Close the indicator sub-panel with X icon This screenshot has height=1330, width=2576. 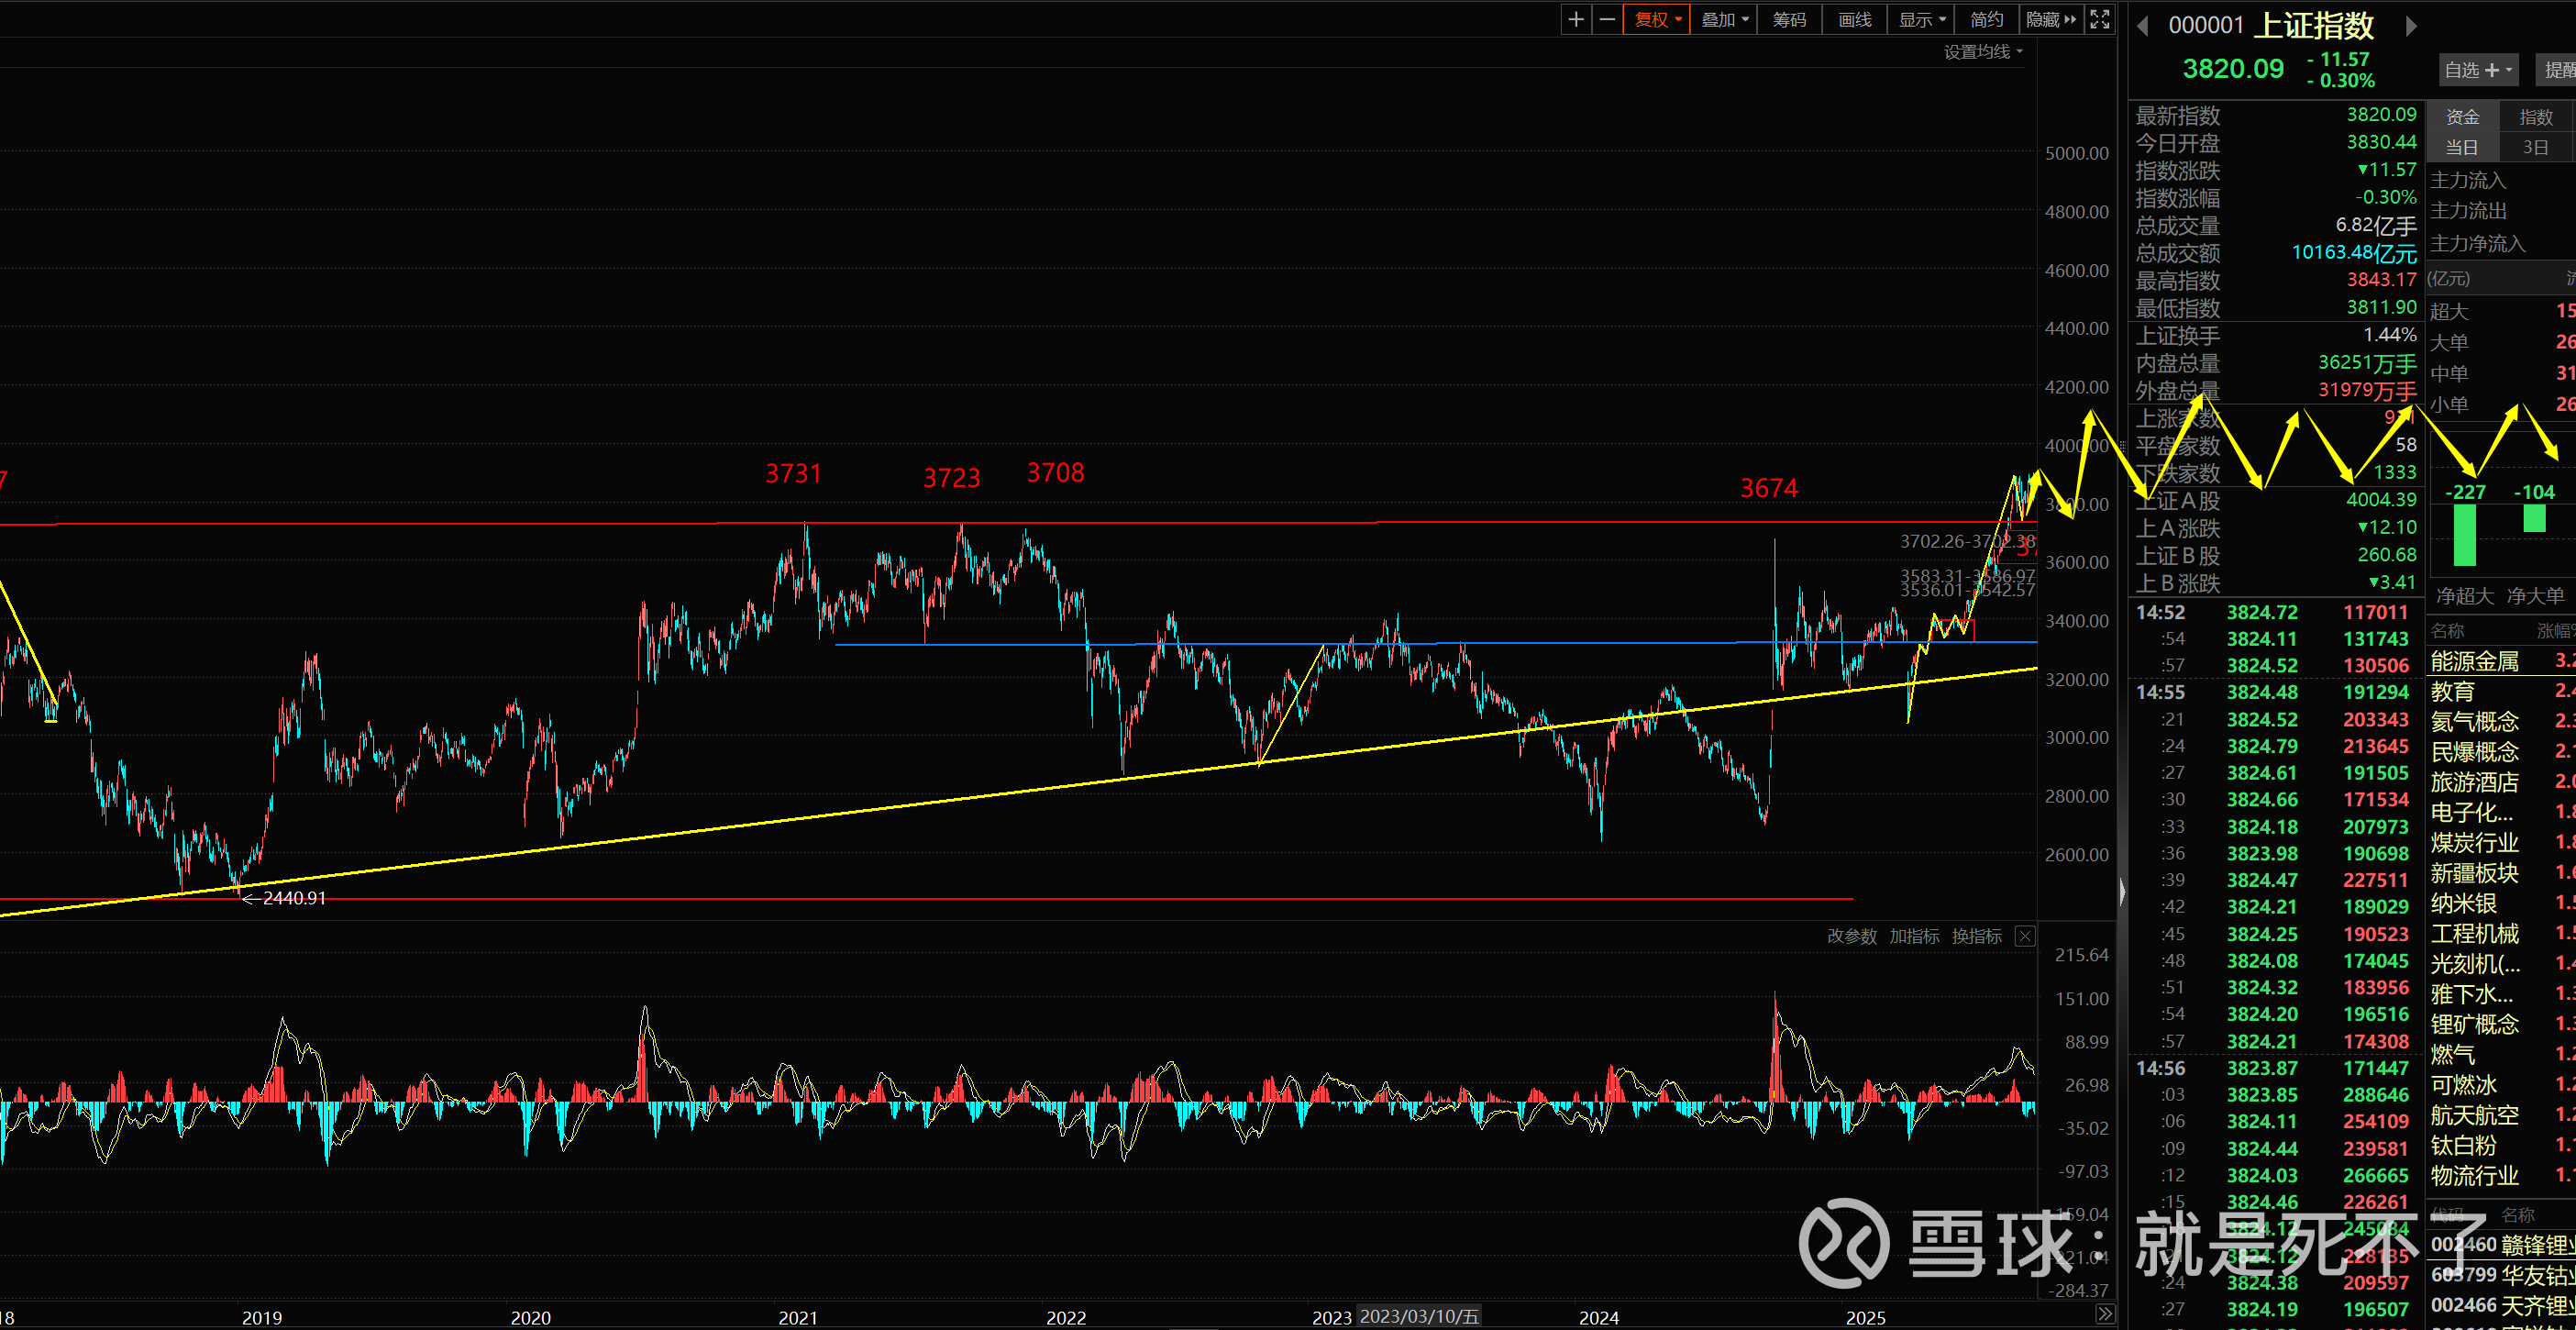(x=2025, y=936)
